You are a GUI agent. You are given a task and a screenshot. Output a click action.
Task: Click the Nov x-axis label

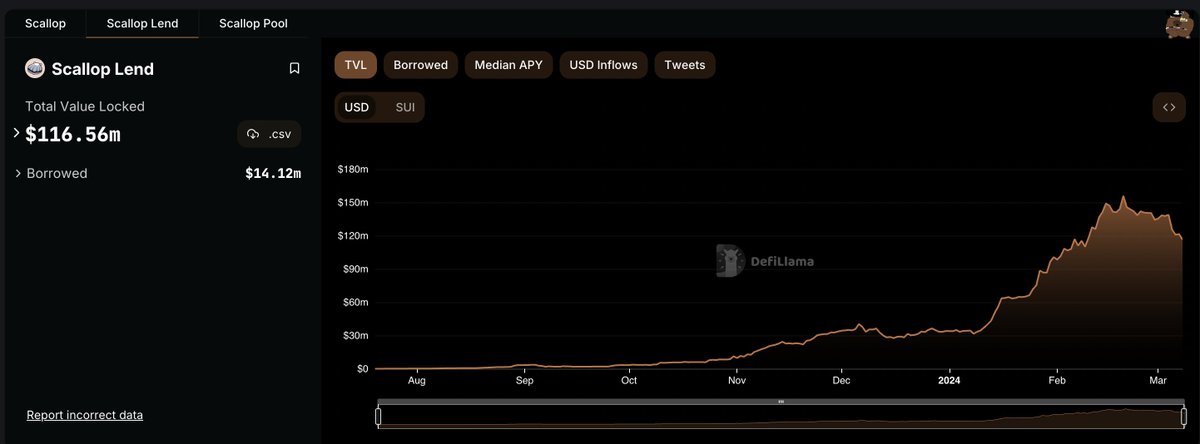[737, 381]
